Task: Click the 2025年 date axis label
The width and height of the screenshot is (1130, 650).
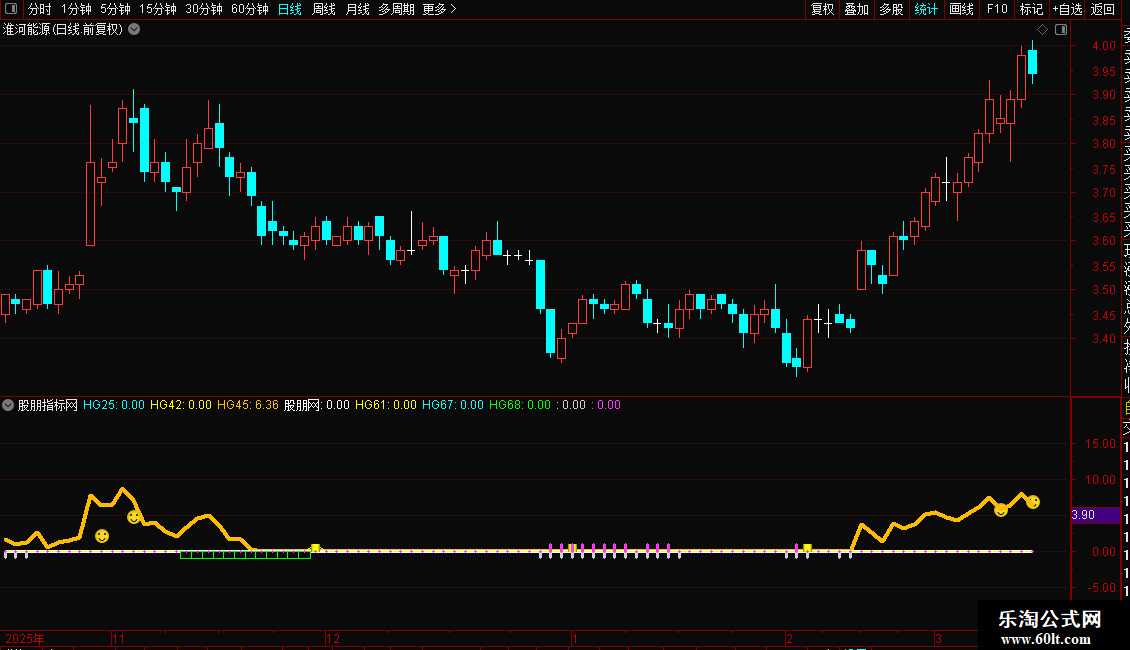Action: coord(25,638)
